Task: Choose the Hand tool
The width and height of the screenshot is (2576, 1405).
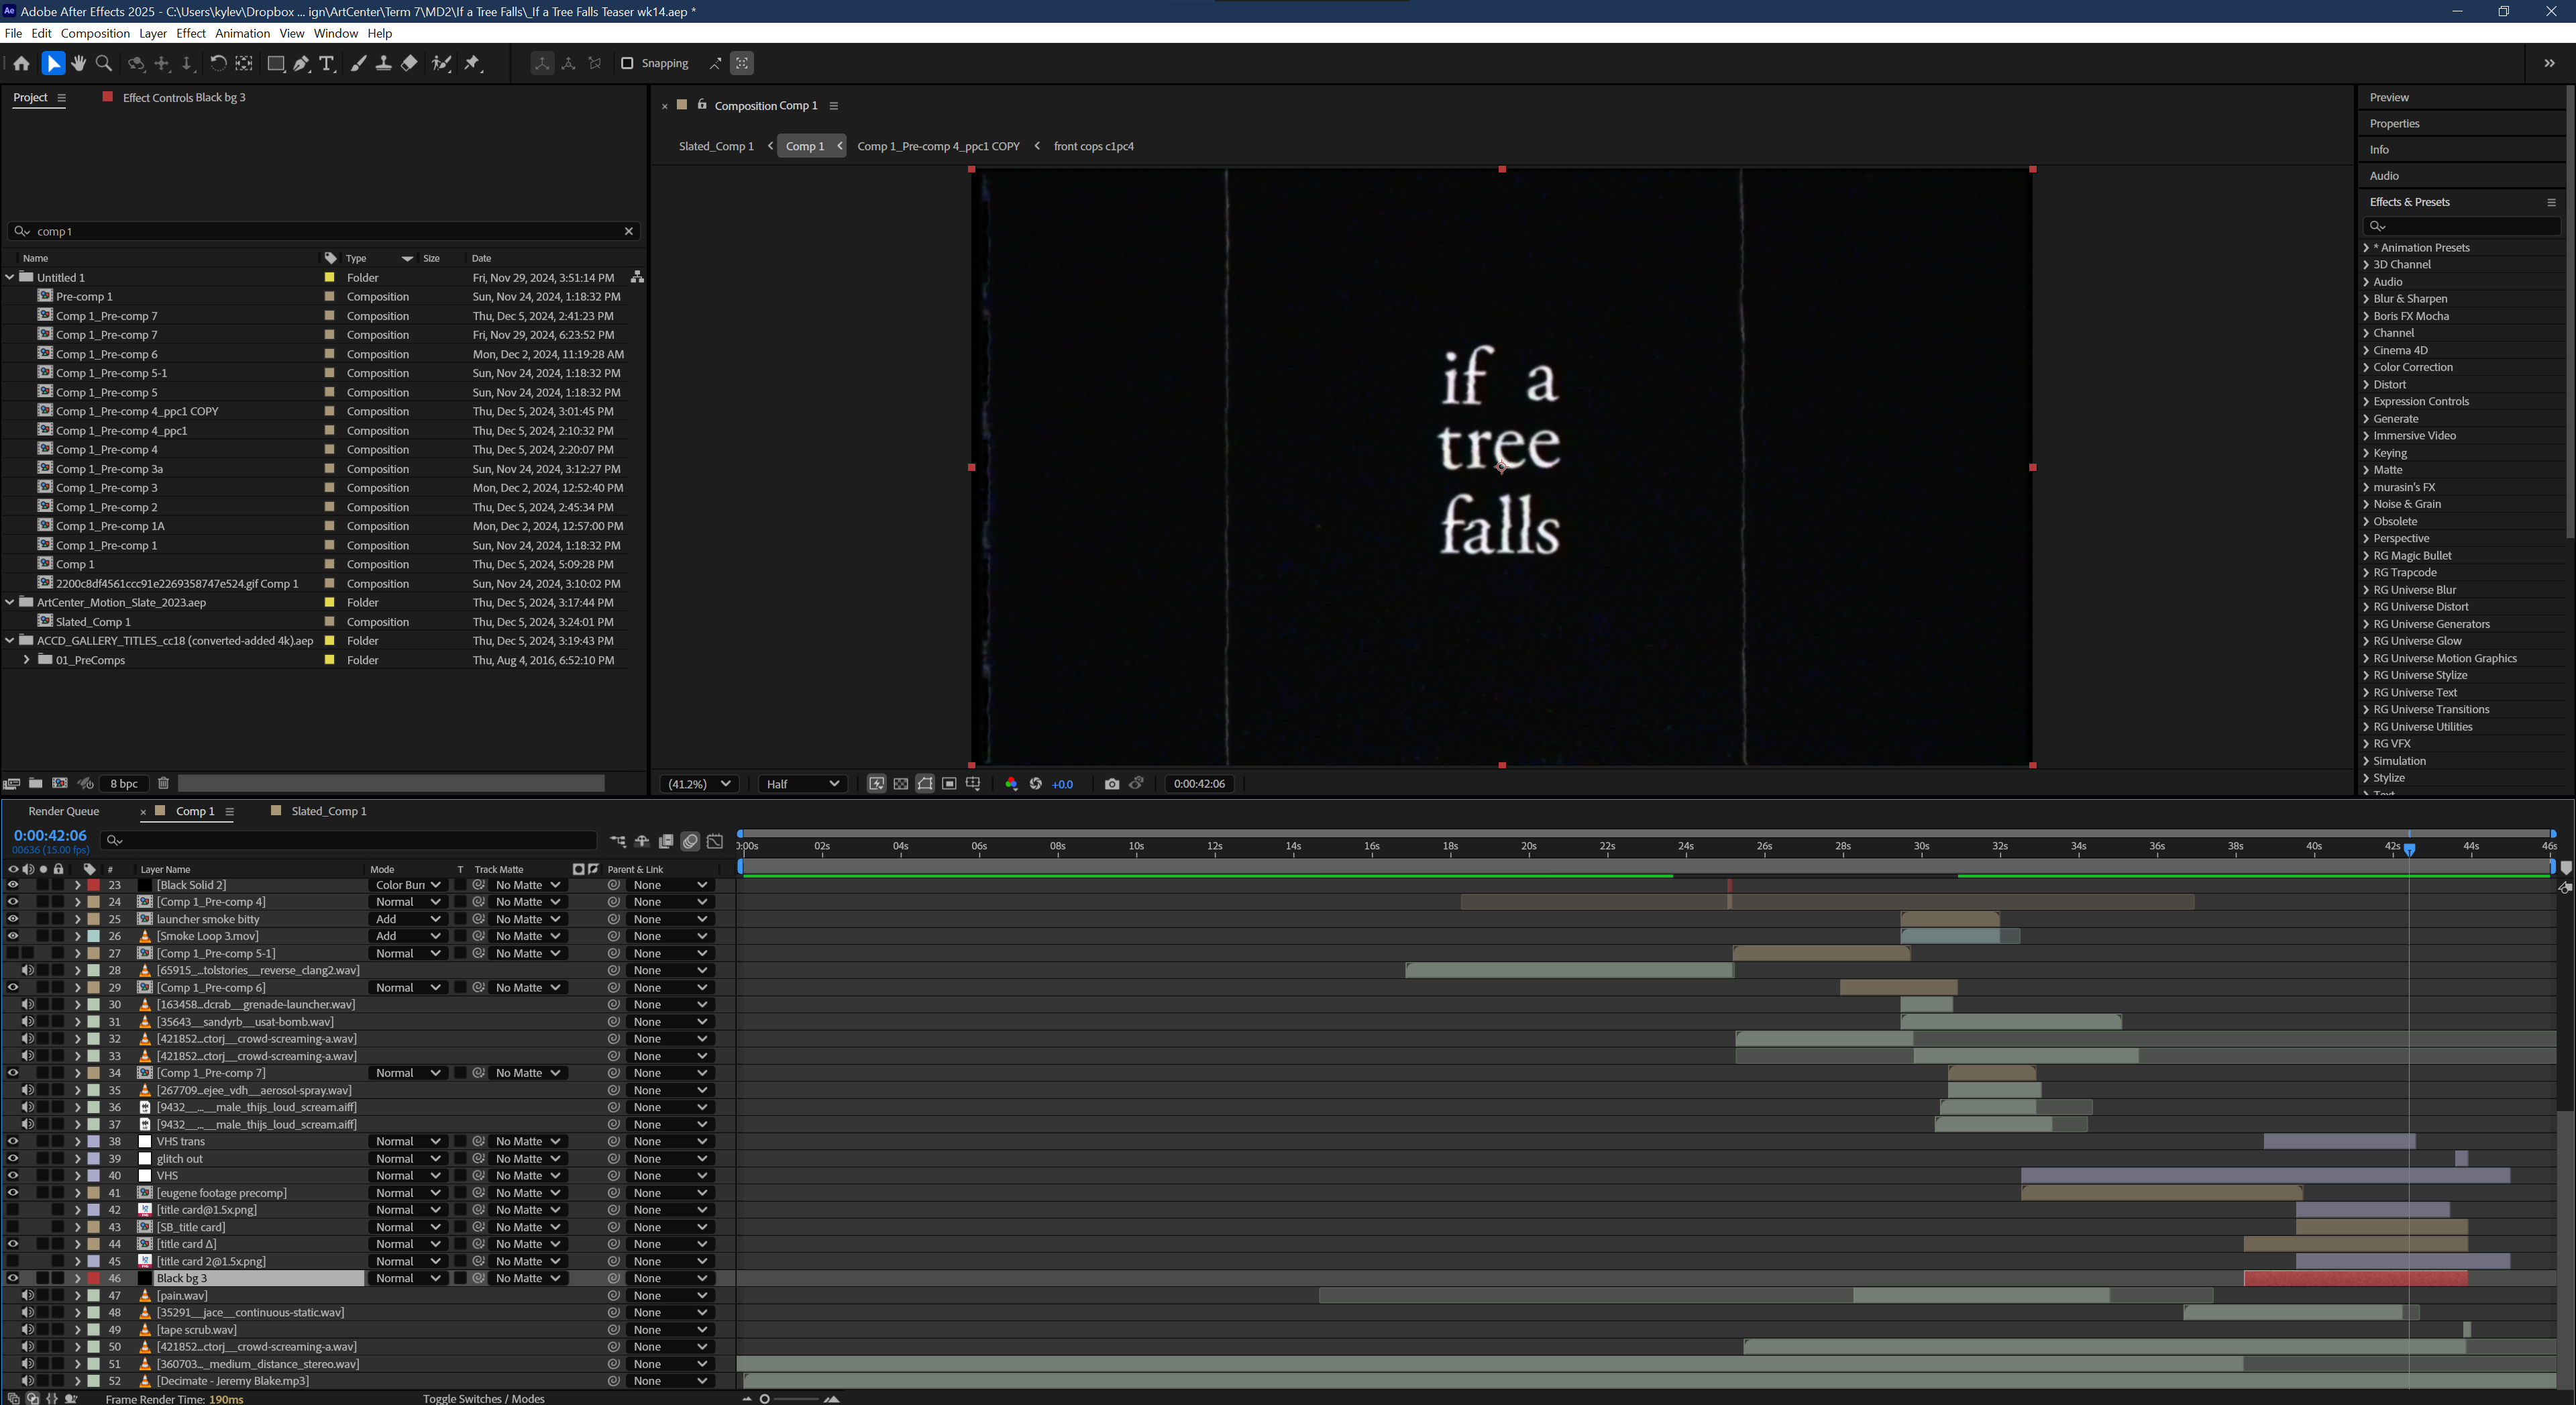Action: point(79,63)
